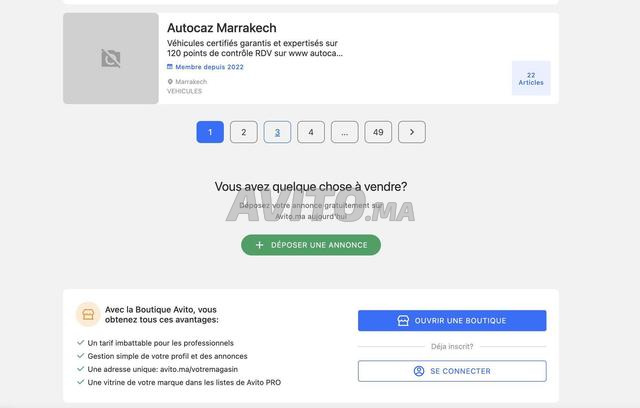640x408 pixels.
Task: Go to page 2 of results
Action: 243,132
